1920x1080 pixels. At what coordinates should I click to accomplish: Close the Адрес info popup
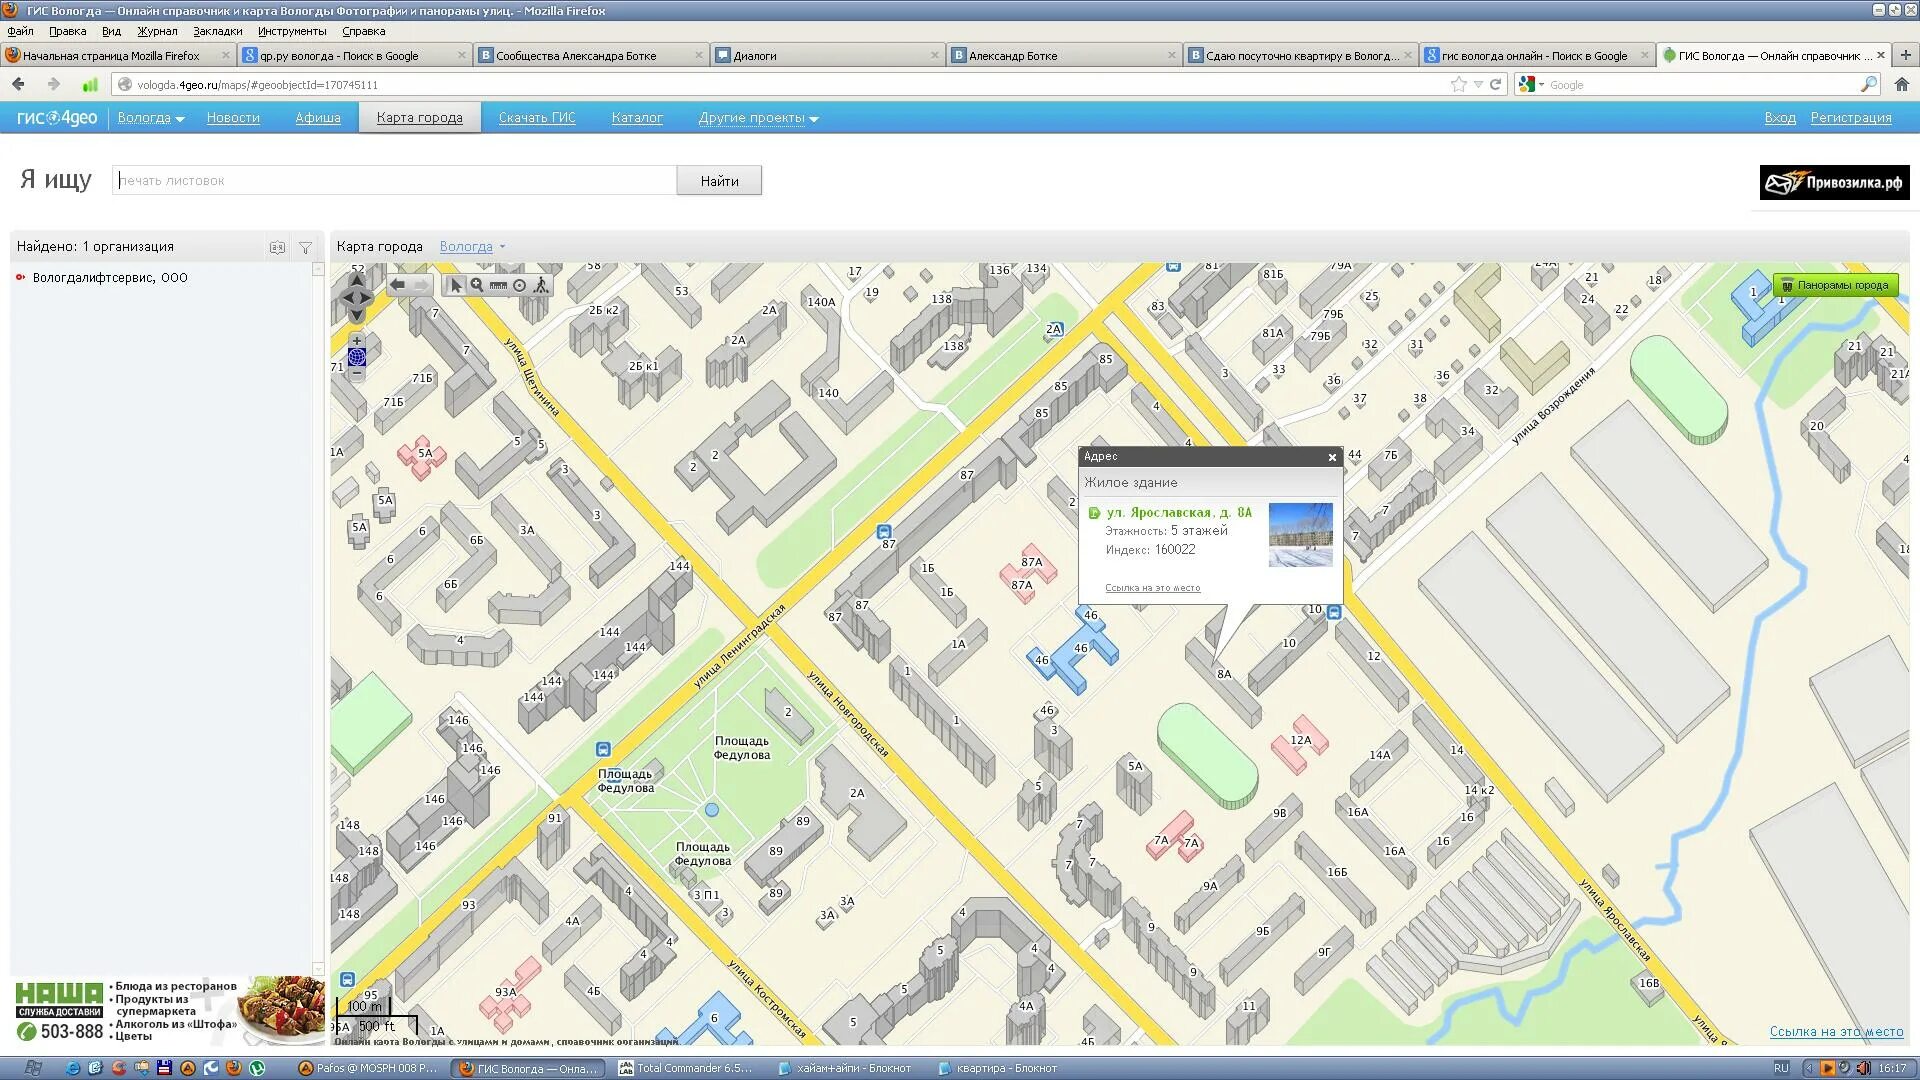pos(1332,457)
